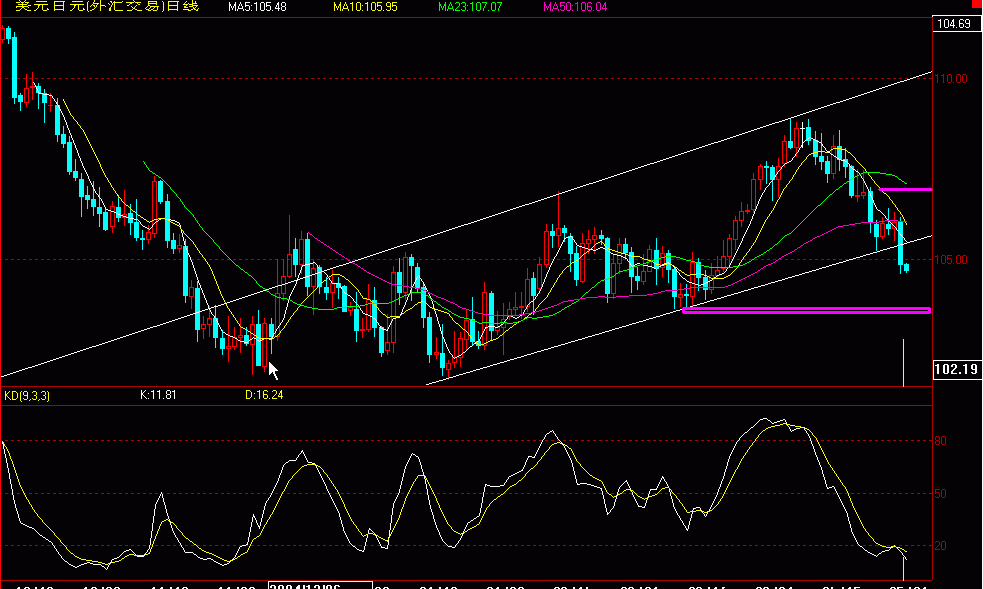Select the MA50:106.04 indicator label
The width and height of the screenshot is (984, 589).
(575, 7)
